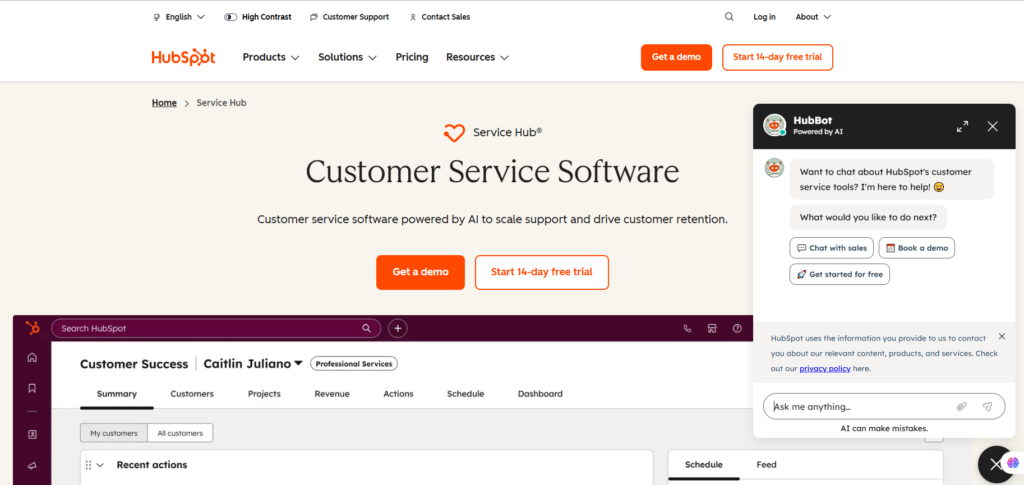1024x485 pixels.
Task: Open the privacy policy link in chat
Action: [x=825, y=369]
